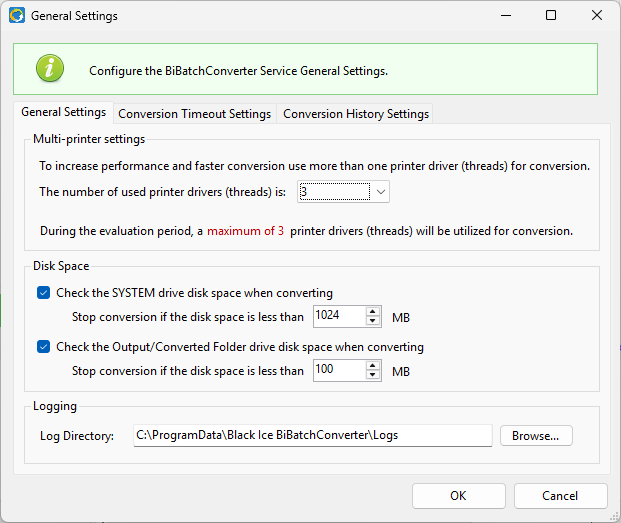Click the green info icon in the banner
This screenshot has height=523, width=621.
click(x=50, y=68)
